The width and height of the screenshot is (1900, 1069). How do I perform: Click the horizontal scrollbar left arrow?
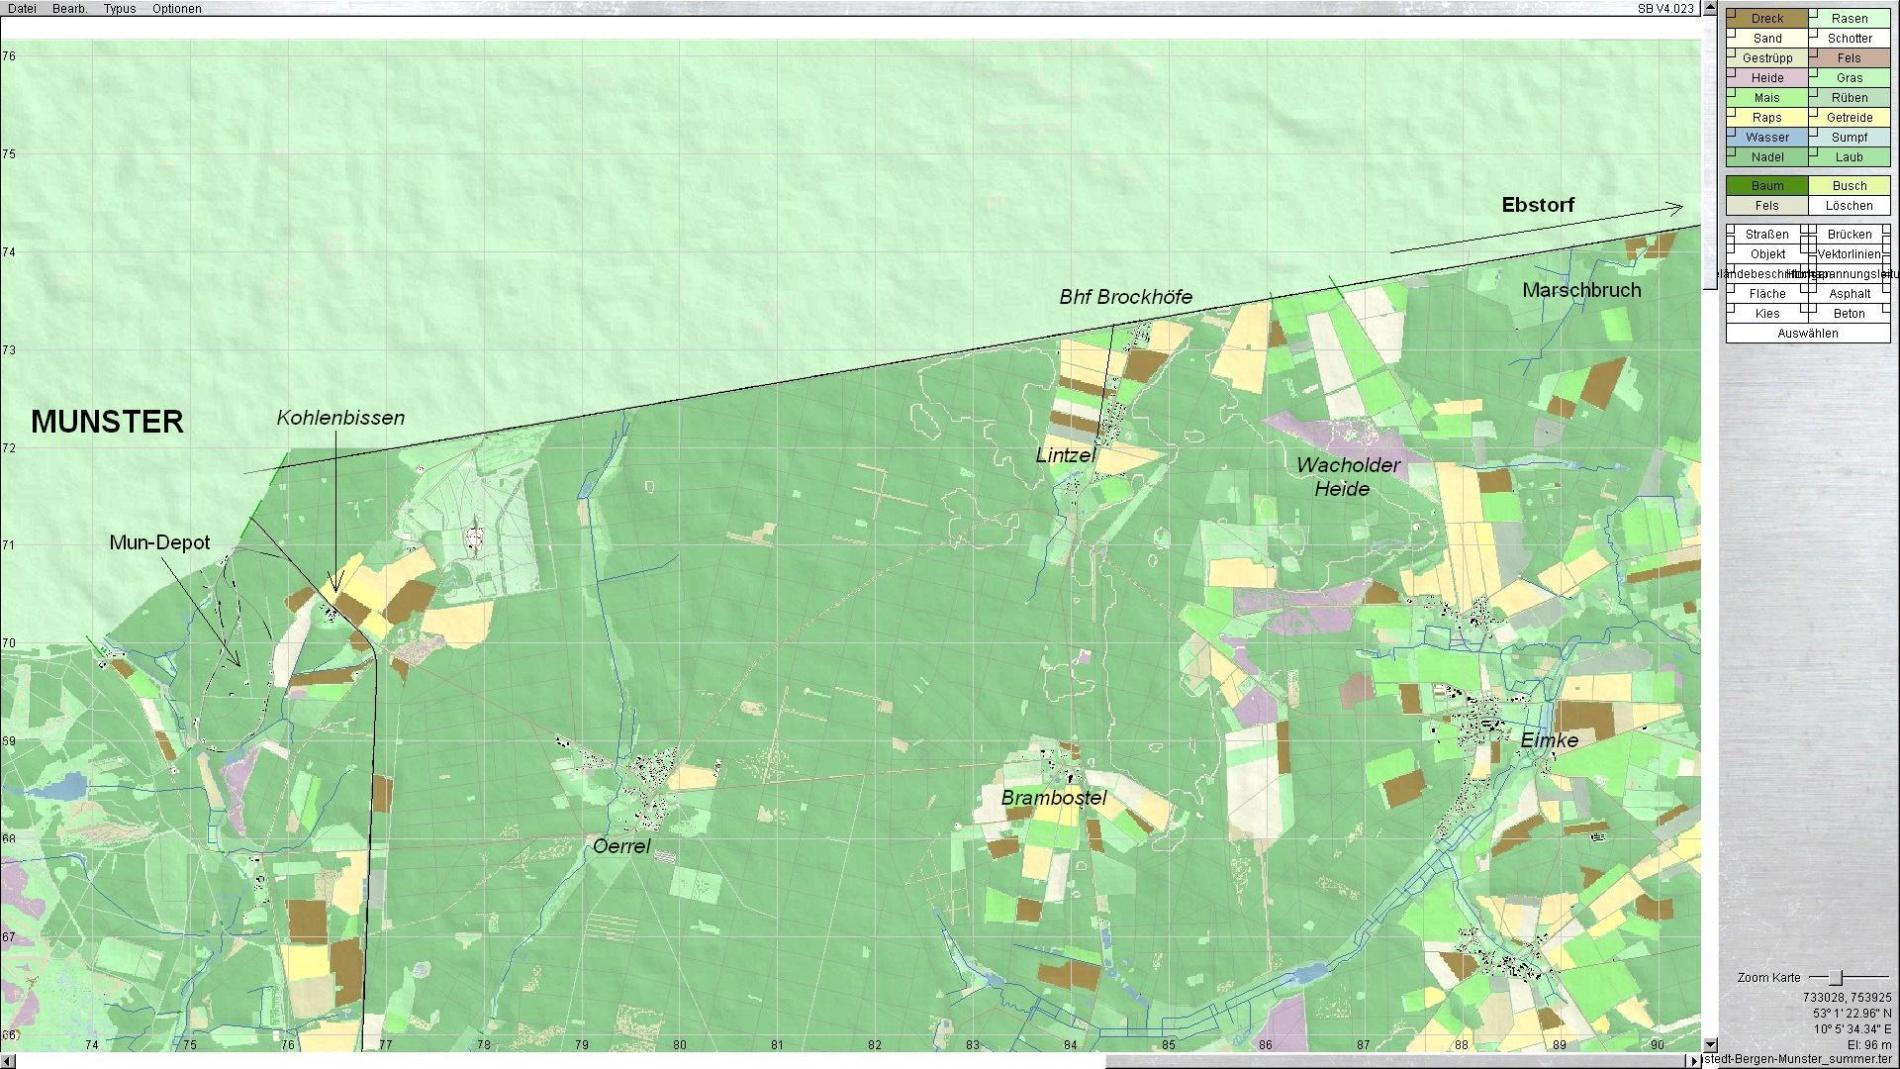click(x=8, y=1061)
